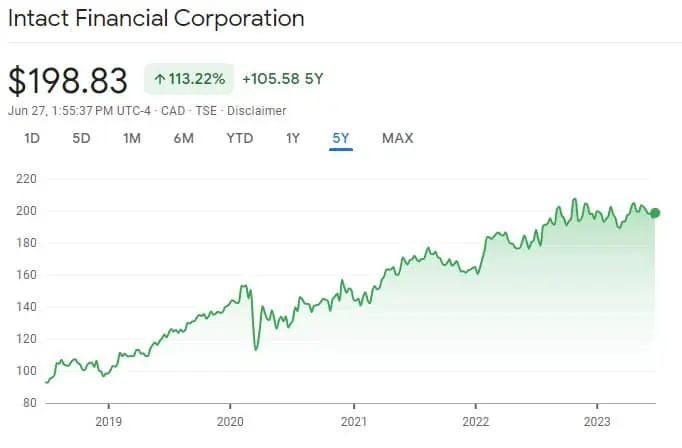
Task: Select the 5D time range tab
Action: point(81,138)
